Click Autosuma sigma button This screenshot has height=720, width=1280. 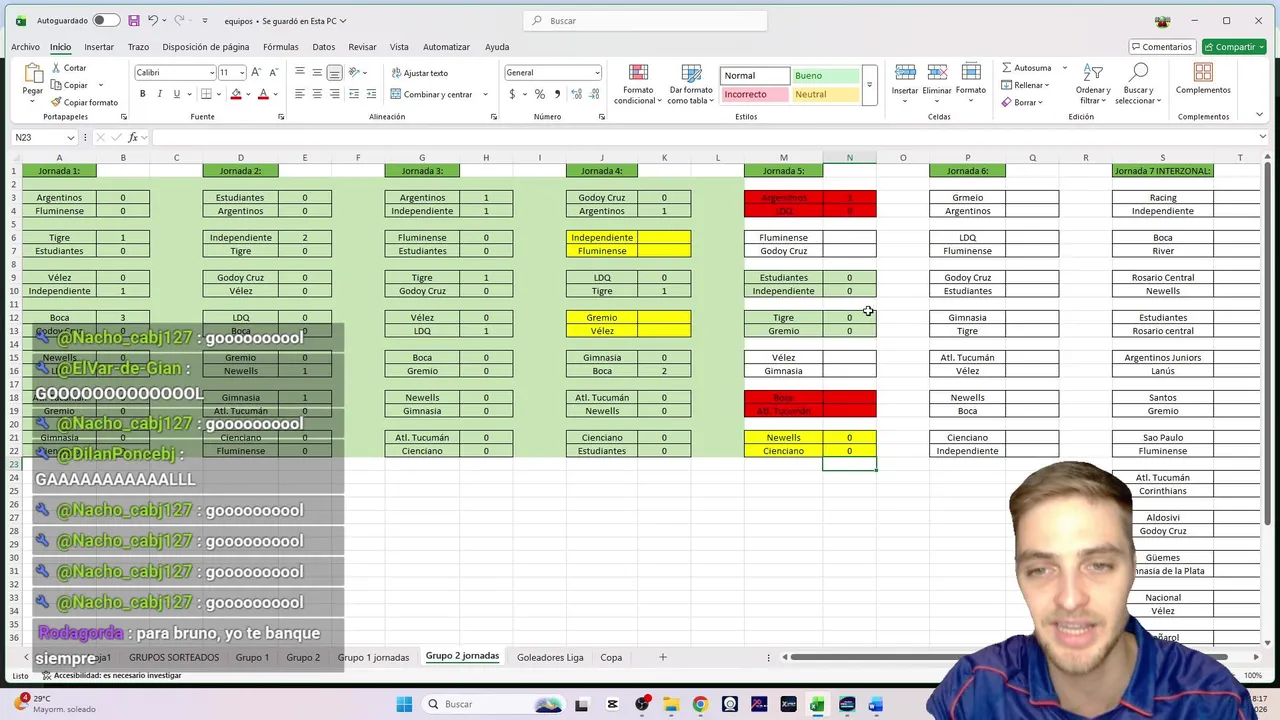[1027, 68]
